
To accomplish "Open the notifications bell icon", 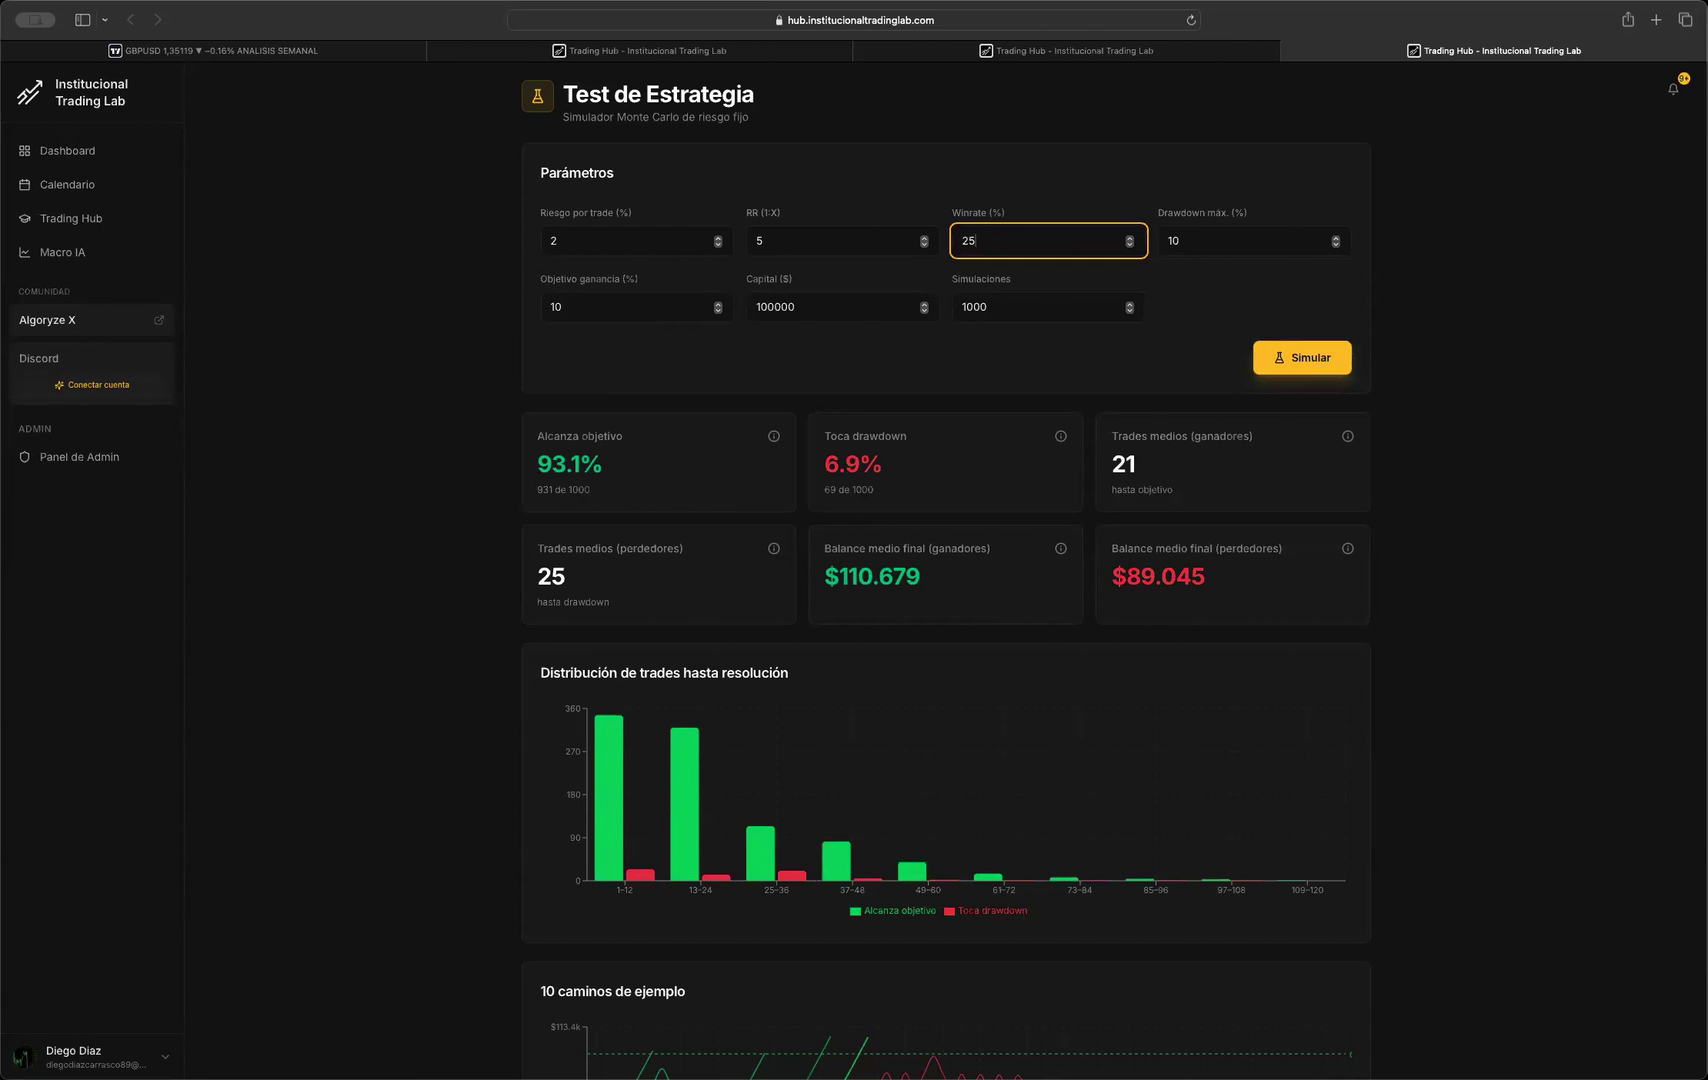I will point(1673,89).
